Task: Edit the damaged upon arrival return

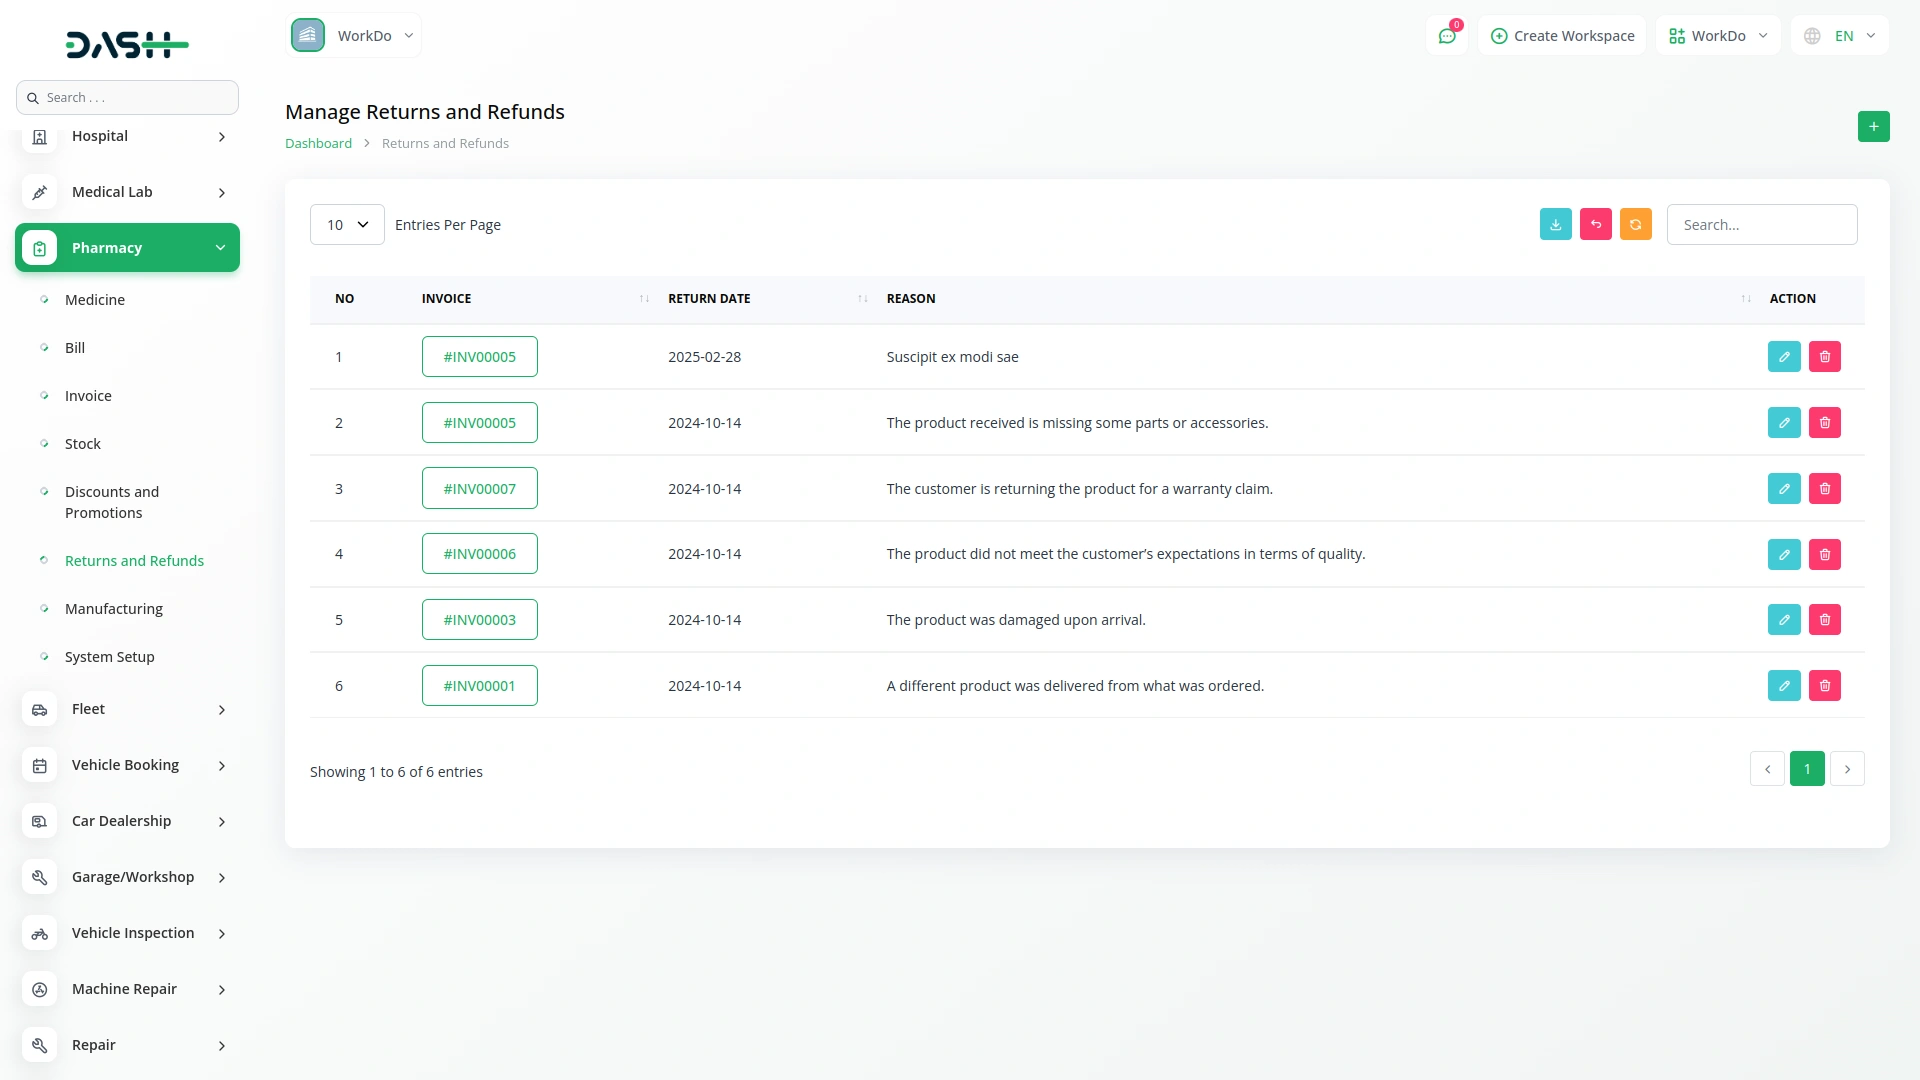Action: tap(1783, 620)
